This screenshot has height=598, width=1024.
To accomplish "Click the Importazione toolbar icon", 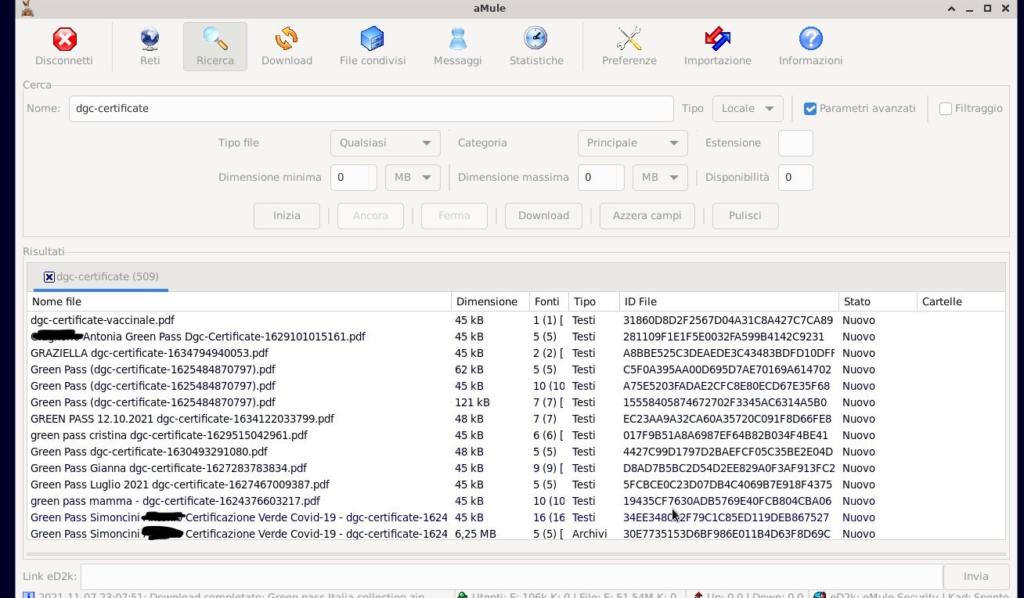I will click(x=717, y=46).
